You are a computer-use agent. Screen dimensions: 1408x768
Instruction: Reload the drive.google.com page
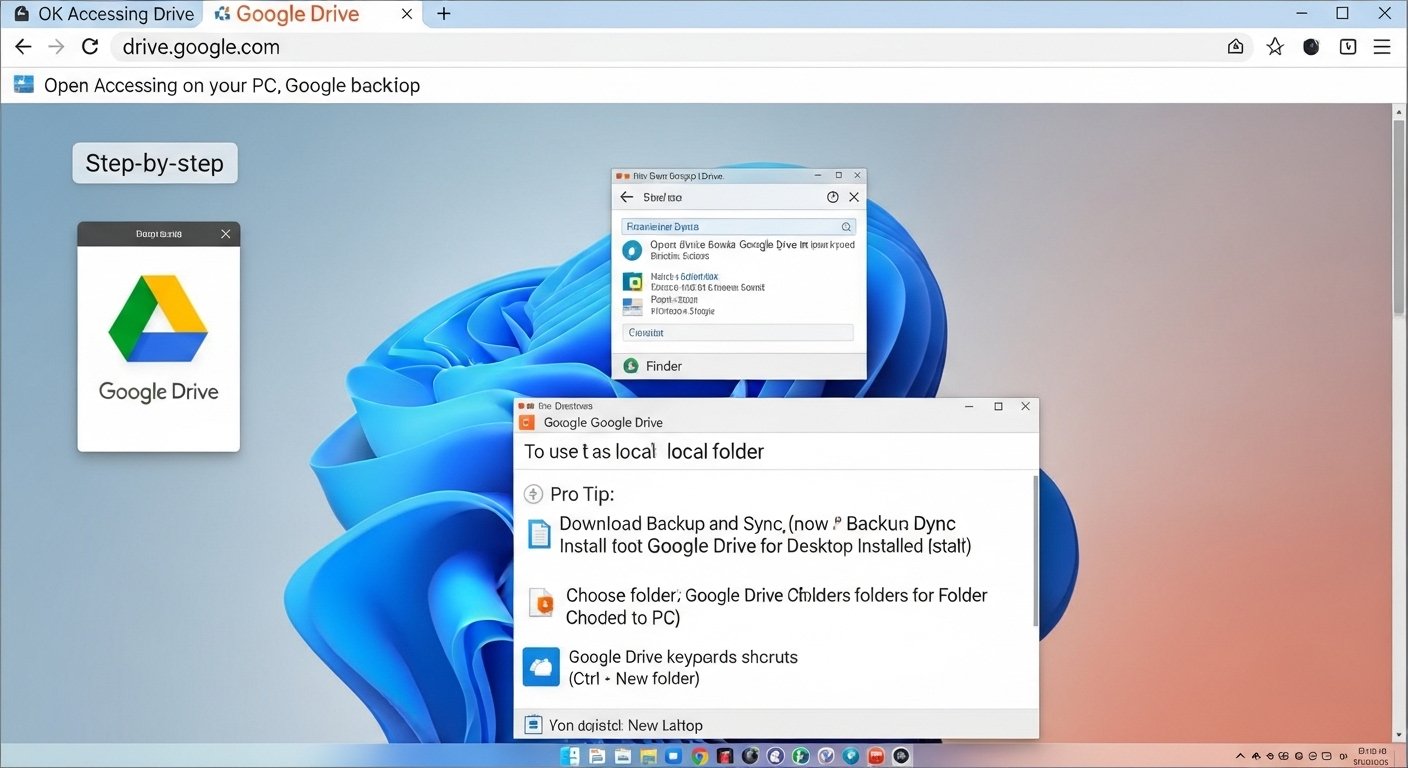pos(90,47)
